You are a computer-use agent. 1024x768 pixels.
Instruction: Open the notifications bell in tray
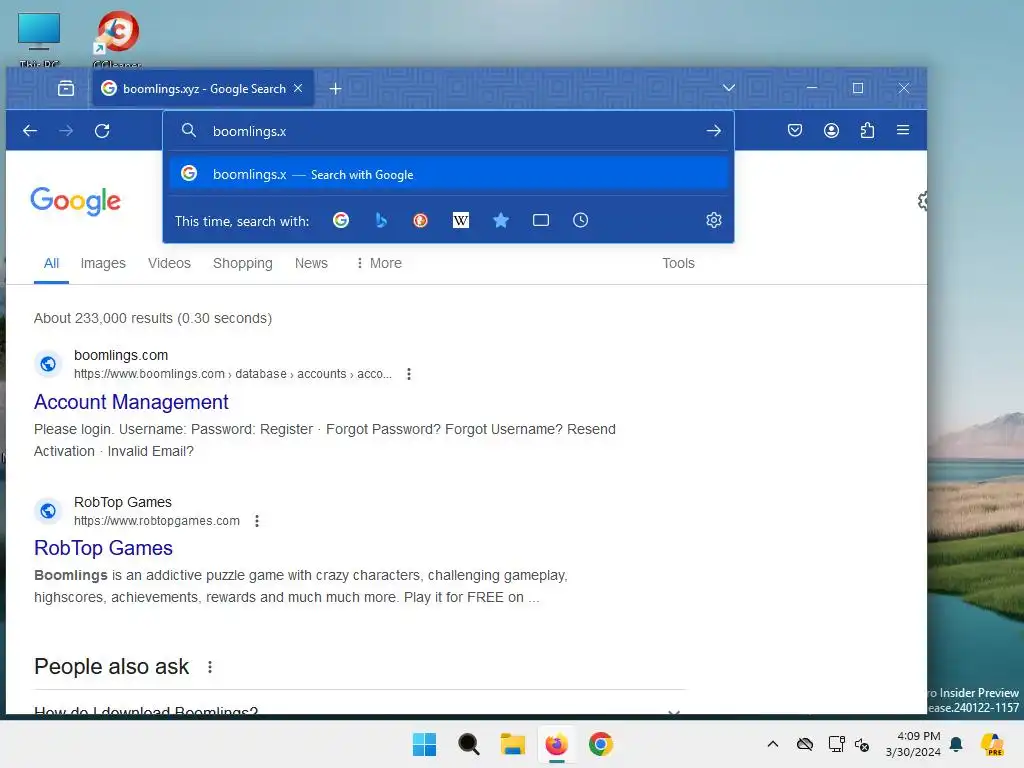[956, 744]
